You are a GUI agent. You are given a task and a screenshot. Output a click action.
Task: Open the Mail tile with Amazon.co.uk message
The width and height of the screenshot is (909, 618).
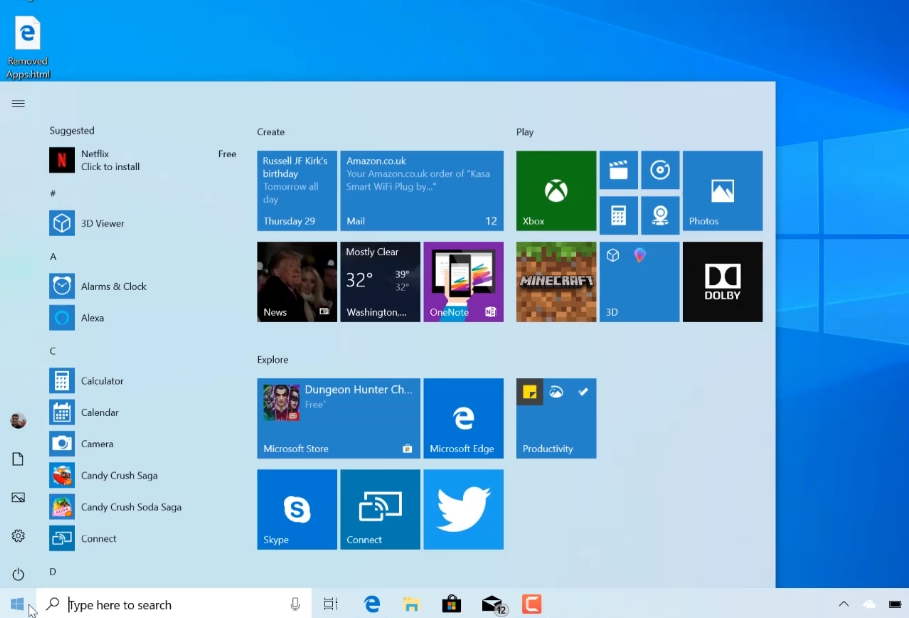(421, 191)
